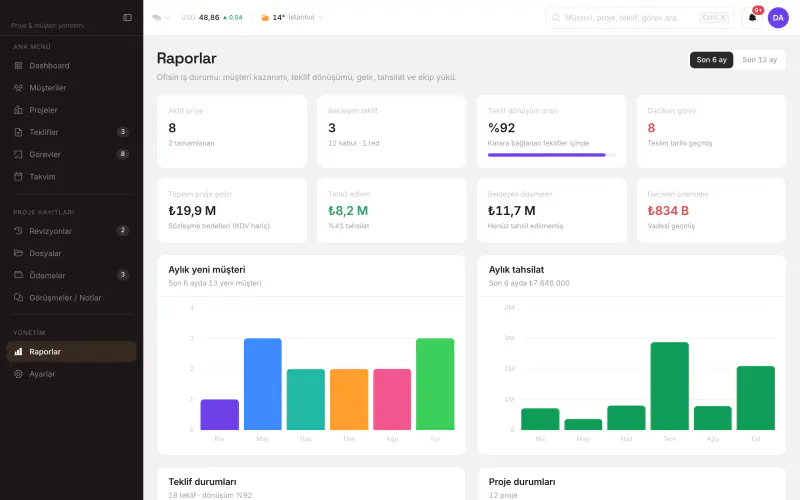Switch to the Son 12 ay range
This screenshot has height=500, width=800.
point(759,60)
